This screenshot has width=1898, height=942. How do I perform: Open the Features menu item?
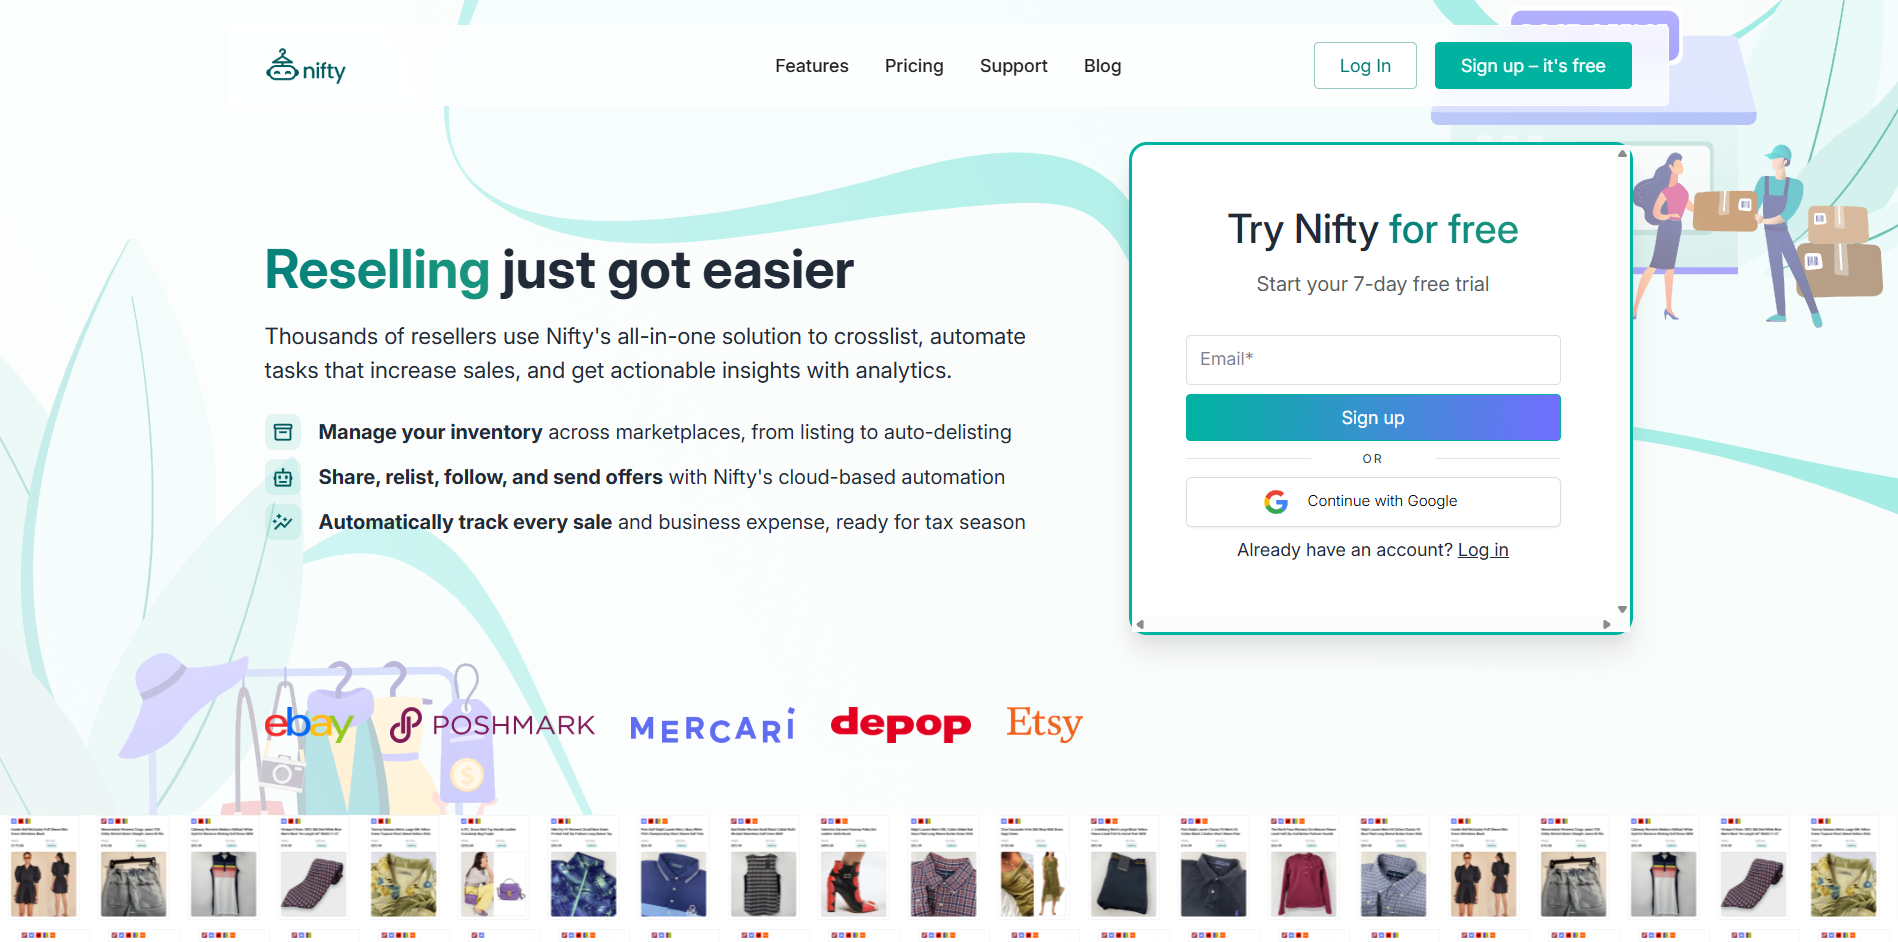[x=812, y=66]
